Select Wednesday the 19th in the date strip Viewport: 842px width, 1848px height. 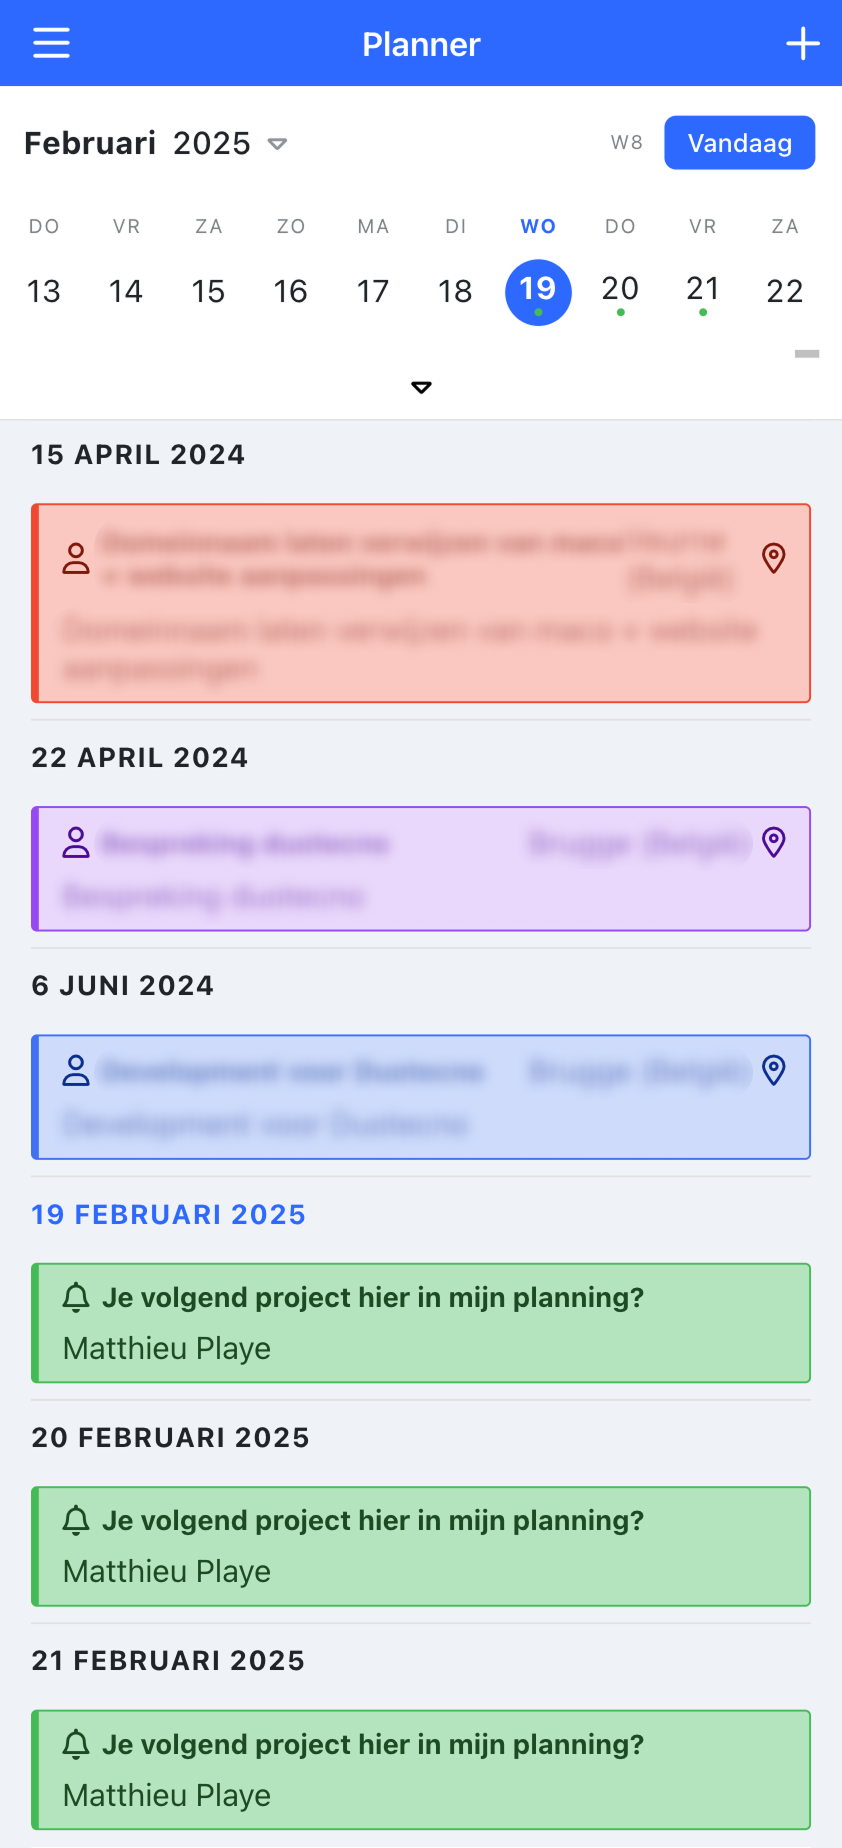coord(538,291)
